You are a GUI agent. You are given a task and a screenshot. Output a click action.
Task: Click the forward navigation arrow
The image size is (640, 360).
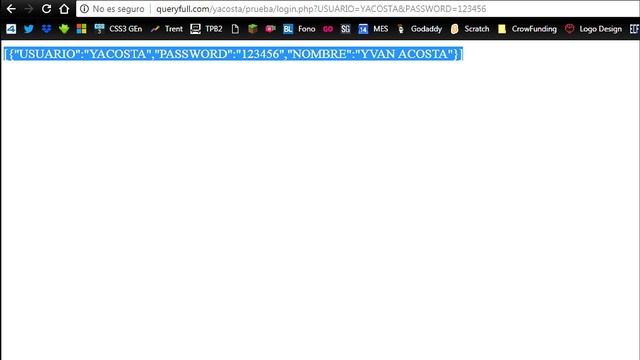(29, 9)
